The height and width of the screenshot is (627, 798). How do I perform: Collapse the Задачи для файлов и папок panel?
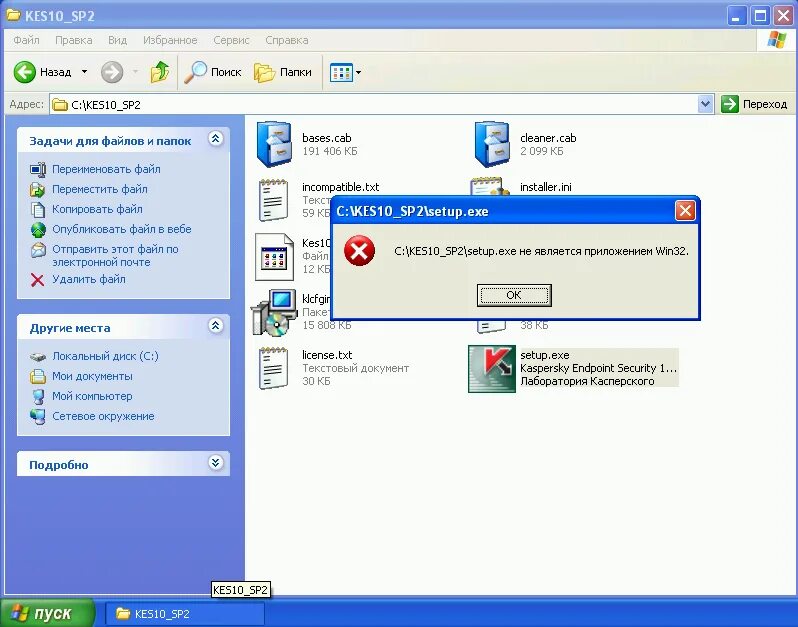pos(216,138)
